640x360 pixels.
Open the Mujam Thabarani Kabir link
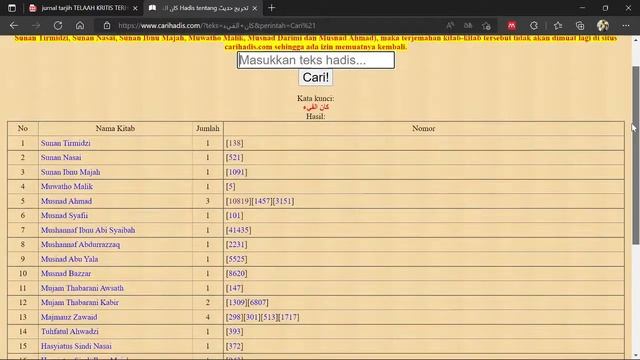[80, 302]
